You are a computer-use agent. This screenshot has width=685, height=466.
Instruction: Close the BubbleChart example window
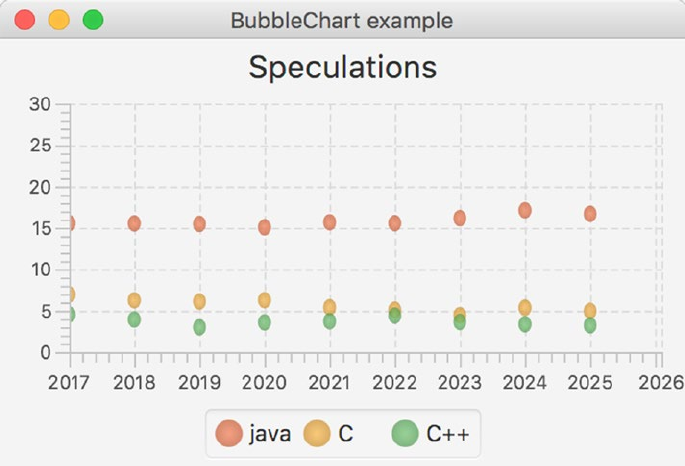pos(25,20)
